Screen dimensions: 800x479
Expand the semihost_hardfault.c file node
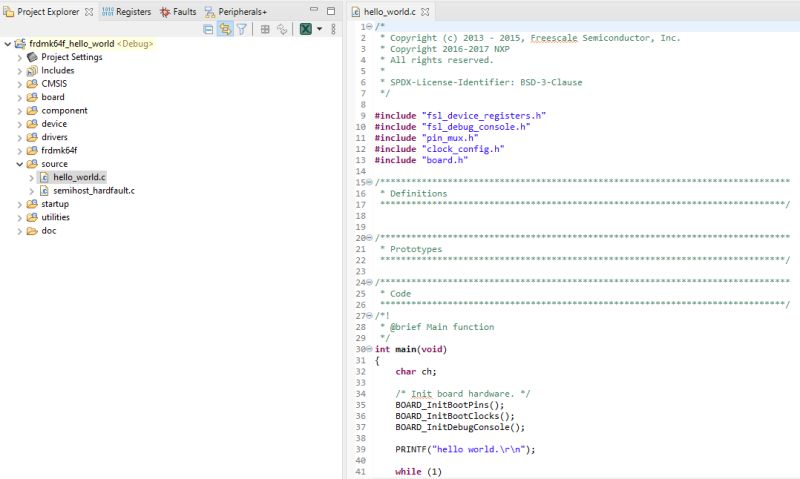click(x=31, y=191)
